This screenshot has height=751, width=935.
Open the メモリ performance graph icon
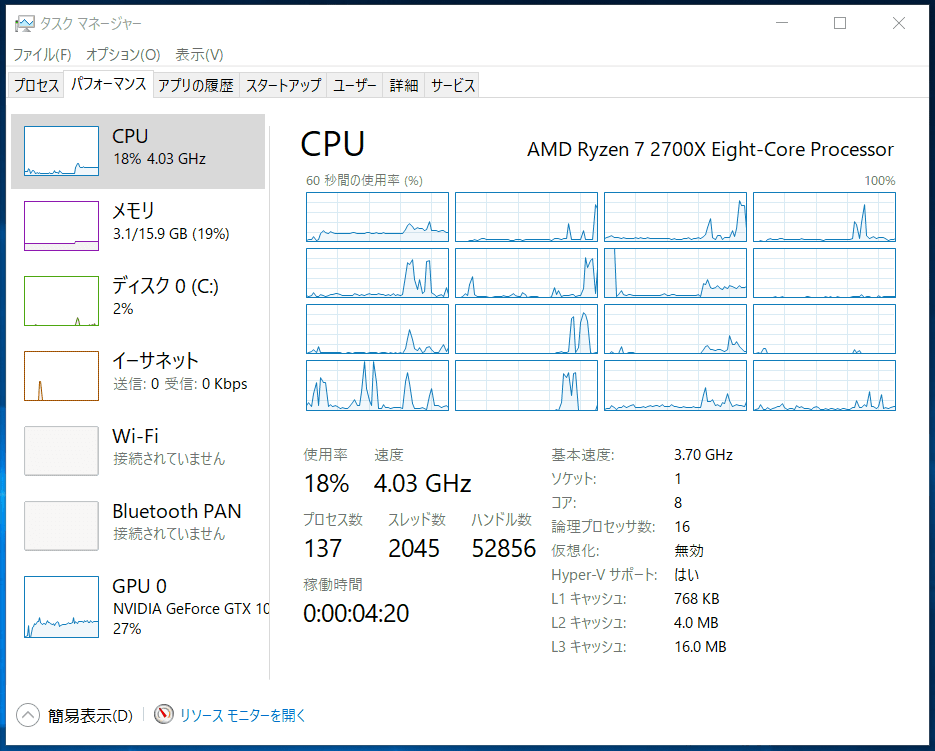[x=61, y=226]
